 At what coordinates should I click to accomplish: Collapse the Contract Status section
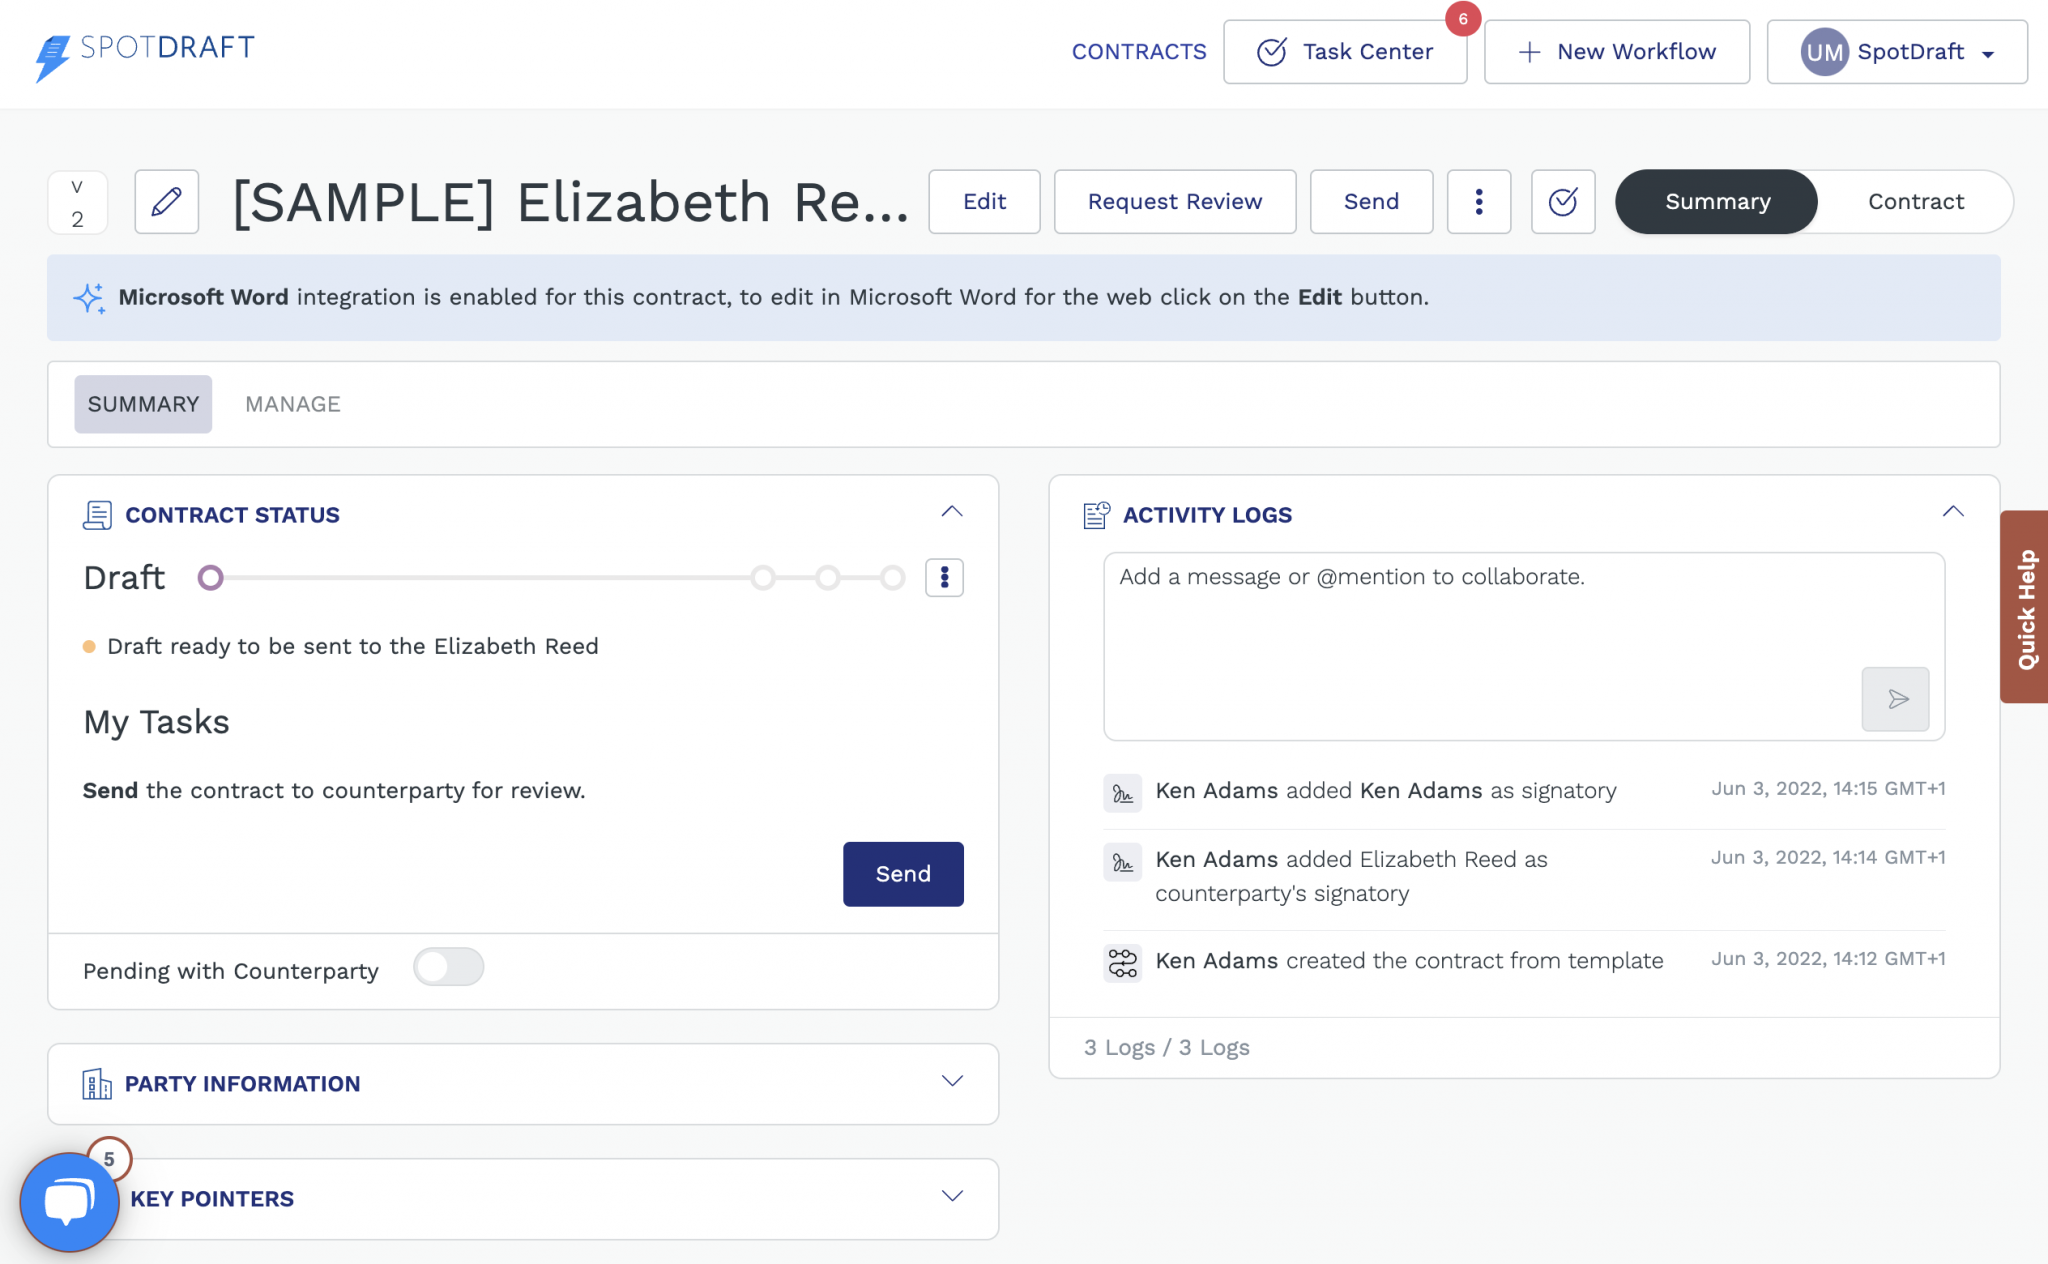pyautogui.click(x=951, y=512)
